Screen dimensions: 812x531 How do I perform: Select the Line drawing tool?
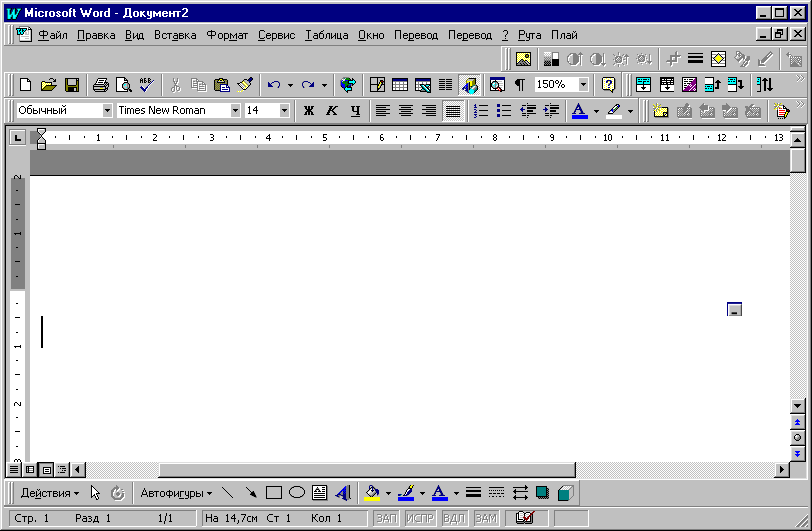click(x=228, y=493)
